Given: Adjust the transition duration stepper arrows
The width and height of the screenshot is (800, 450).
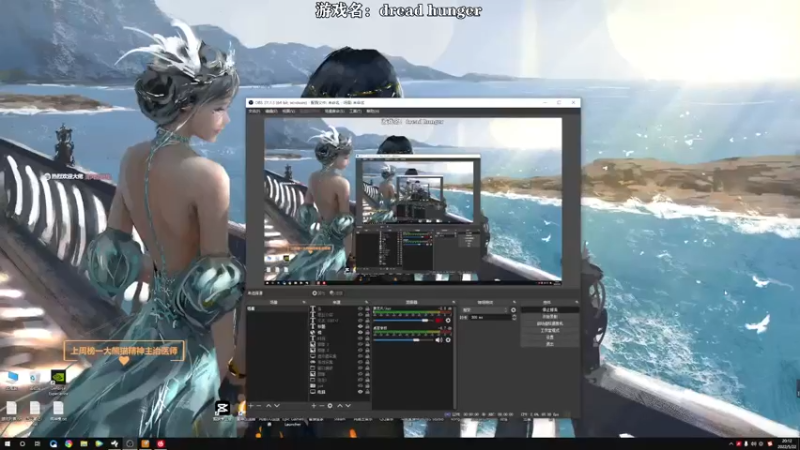Looking at the screenshot, I should [x=514, y=317].
